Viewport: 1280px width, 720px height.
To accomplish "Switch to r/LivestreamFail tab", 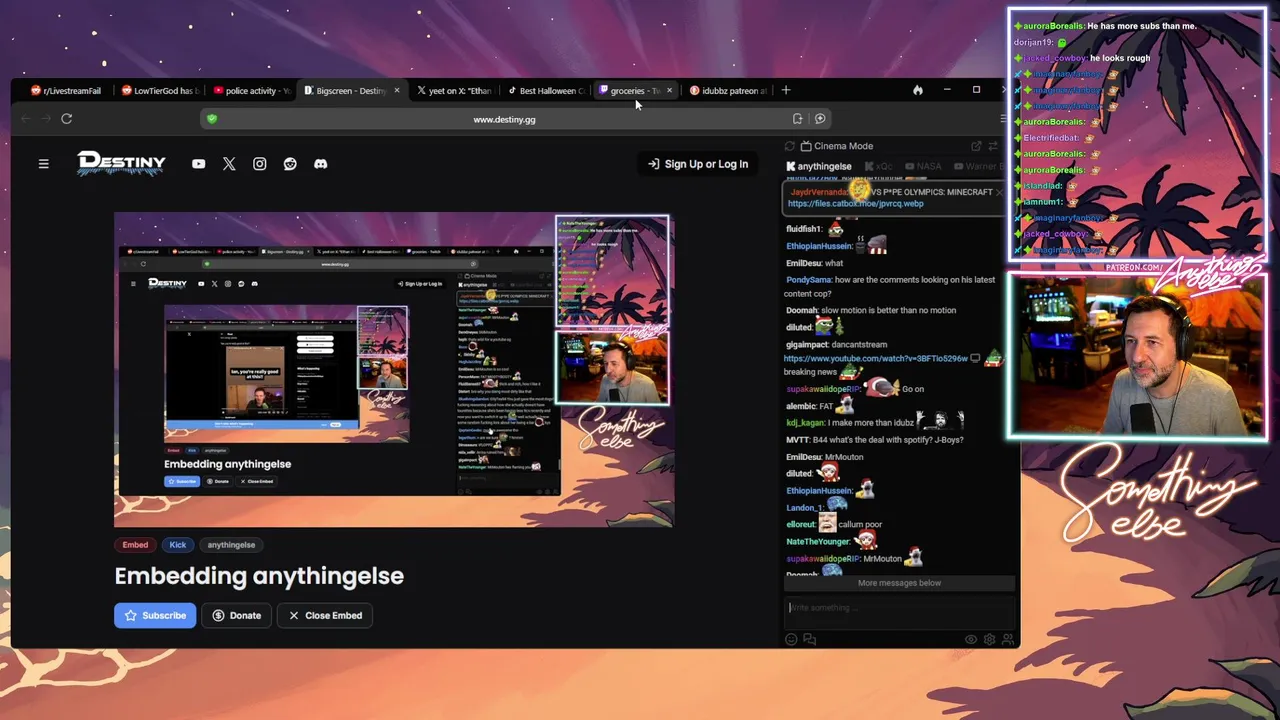I will point(66,90).
